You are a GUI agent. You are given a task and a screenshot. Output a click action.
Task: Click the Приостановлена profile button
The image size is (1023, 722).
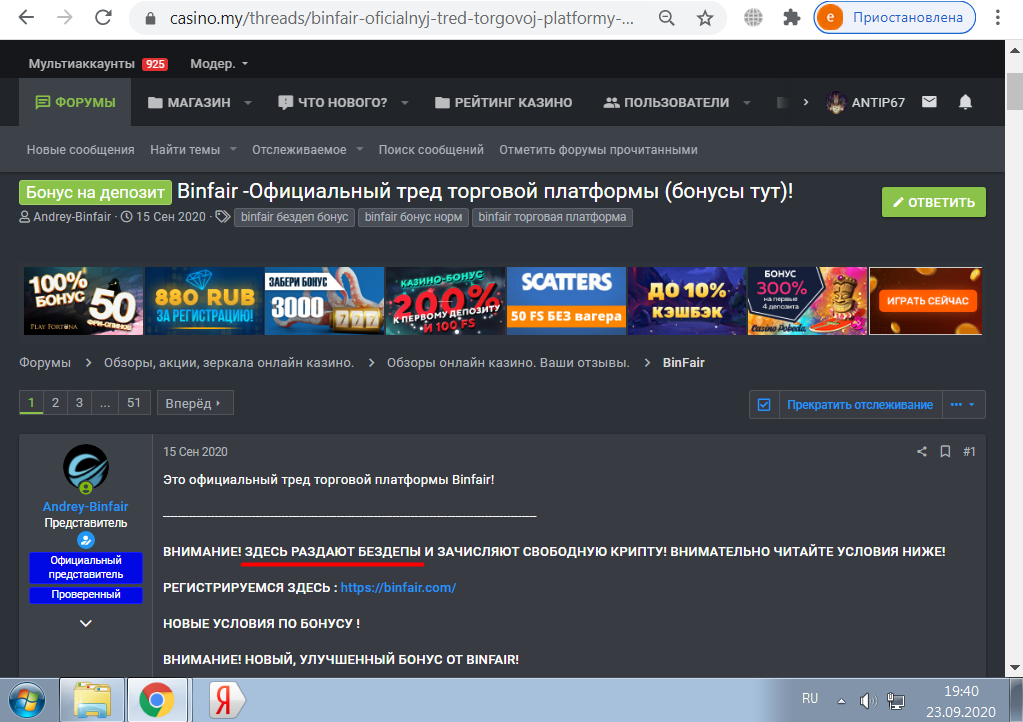tap(894, 18)
